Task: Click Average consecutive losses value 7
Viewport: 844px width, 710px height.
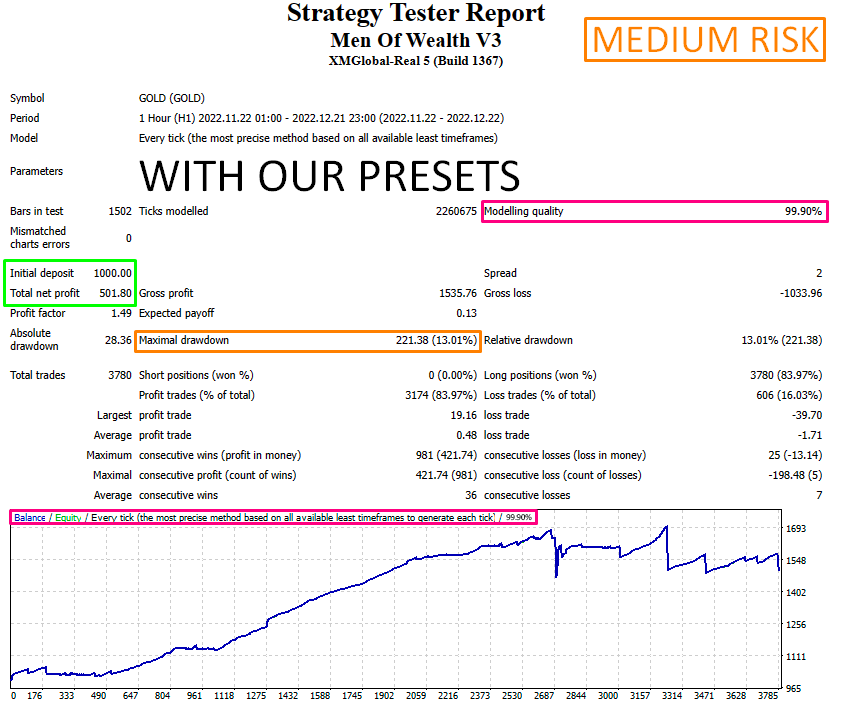Action: 819,495
